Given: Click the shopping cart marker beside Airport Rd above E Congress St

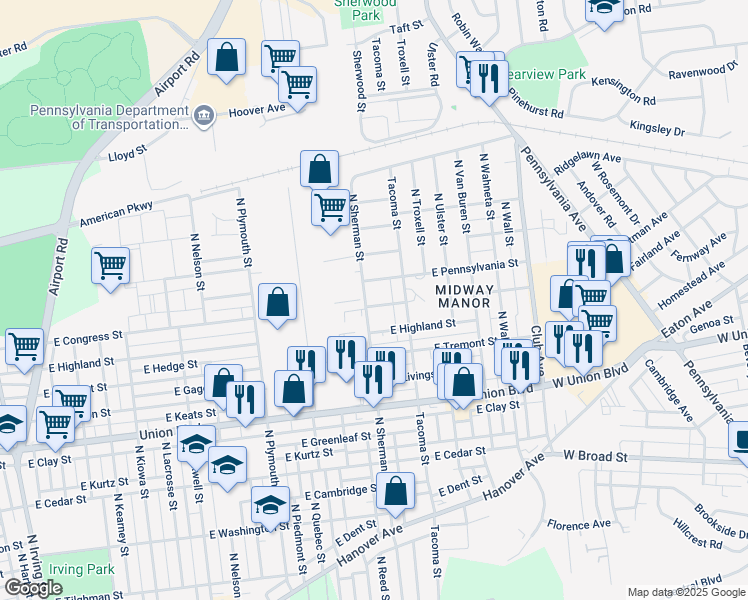Looking at the screenshot, I should [x=111, y=268].
